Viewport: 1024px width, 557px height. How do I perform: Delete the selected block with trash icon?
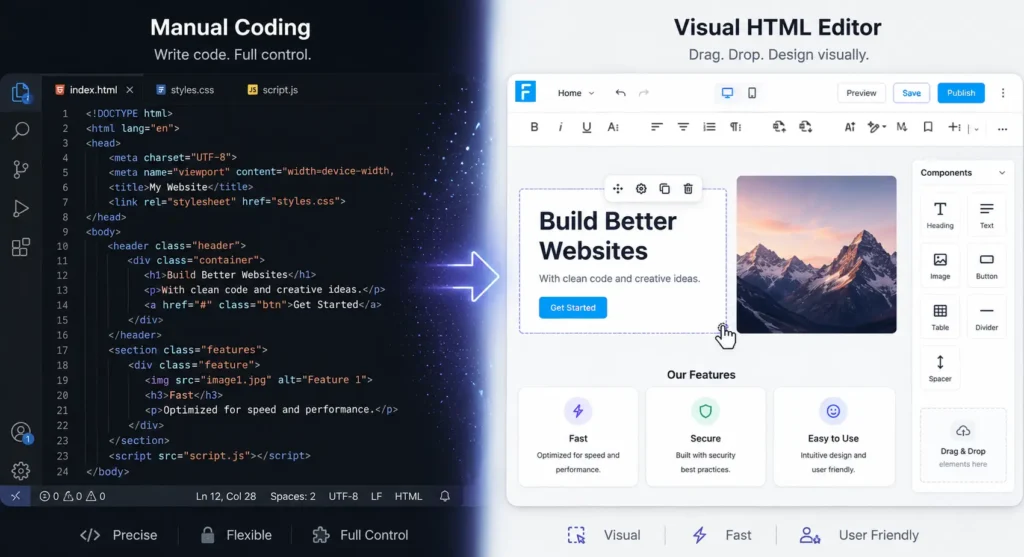[688, 189]
